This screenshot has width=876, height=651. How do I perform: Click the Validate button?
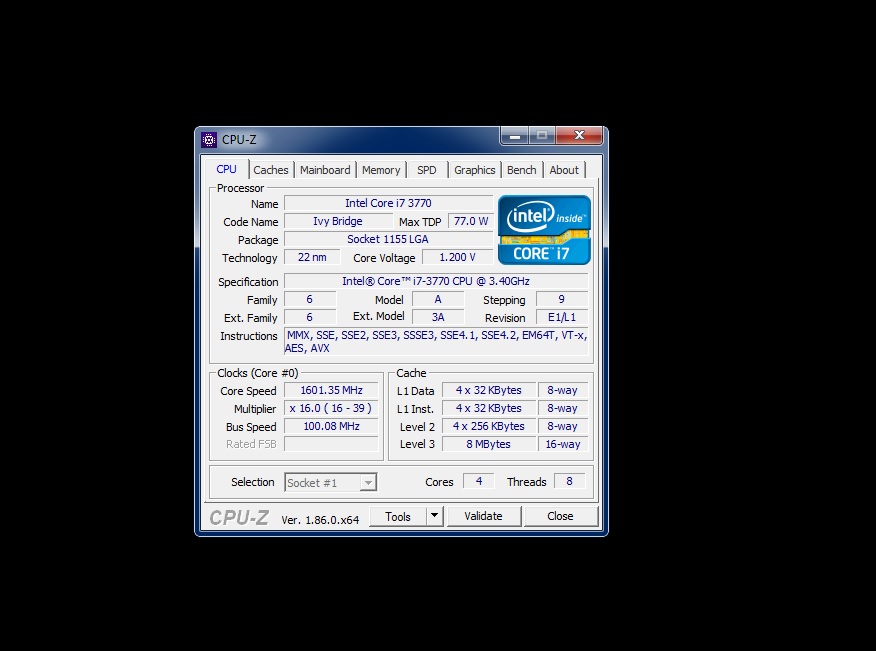[x=483, y=516]
